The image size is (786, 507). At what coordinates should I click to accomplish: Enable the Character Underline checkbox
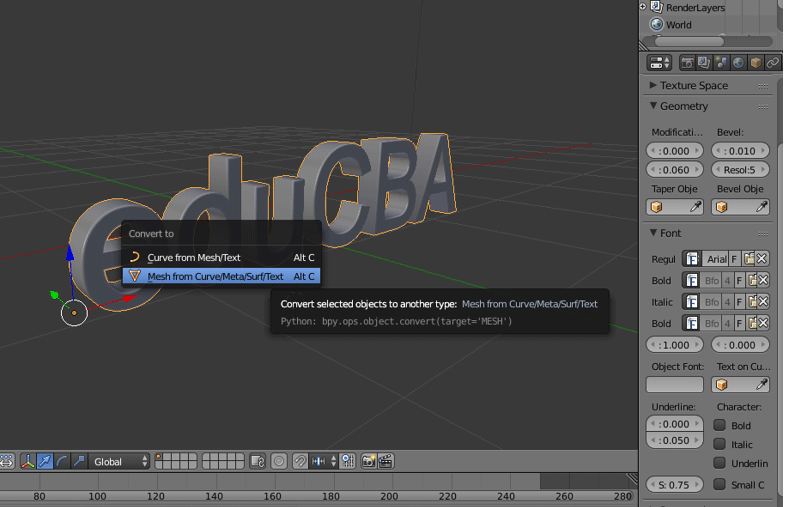click(x=720, y=462)
